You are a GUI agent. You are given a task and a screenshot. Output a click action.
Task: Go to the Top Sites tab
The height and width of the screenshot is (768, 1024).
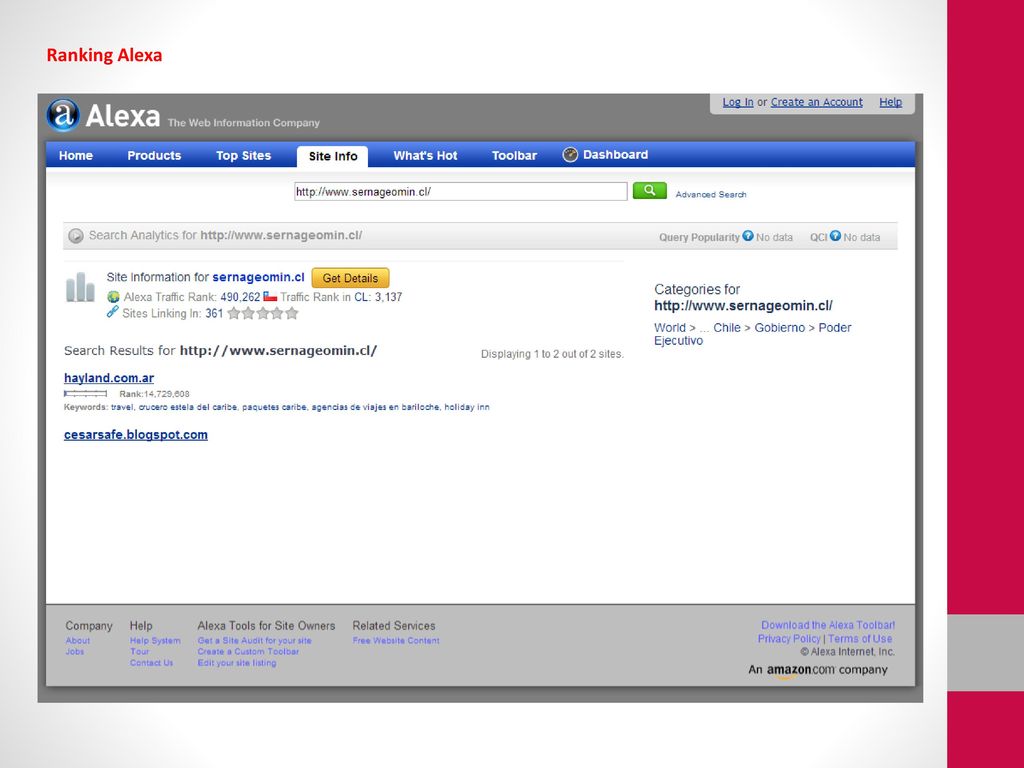[x=244, y=155]
